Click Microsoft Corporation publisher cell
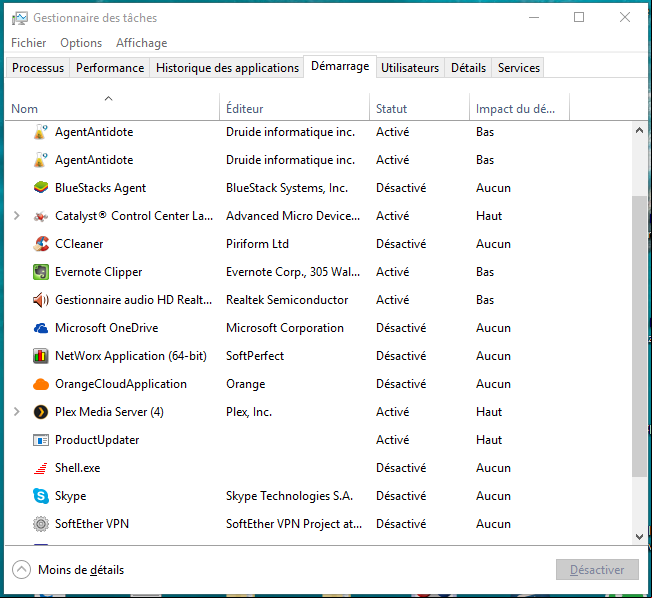Screen dimensions: 652x598 pyautogui.click(x=285, y=328)
